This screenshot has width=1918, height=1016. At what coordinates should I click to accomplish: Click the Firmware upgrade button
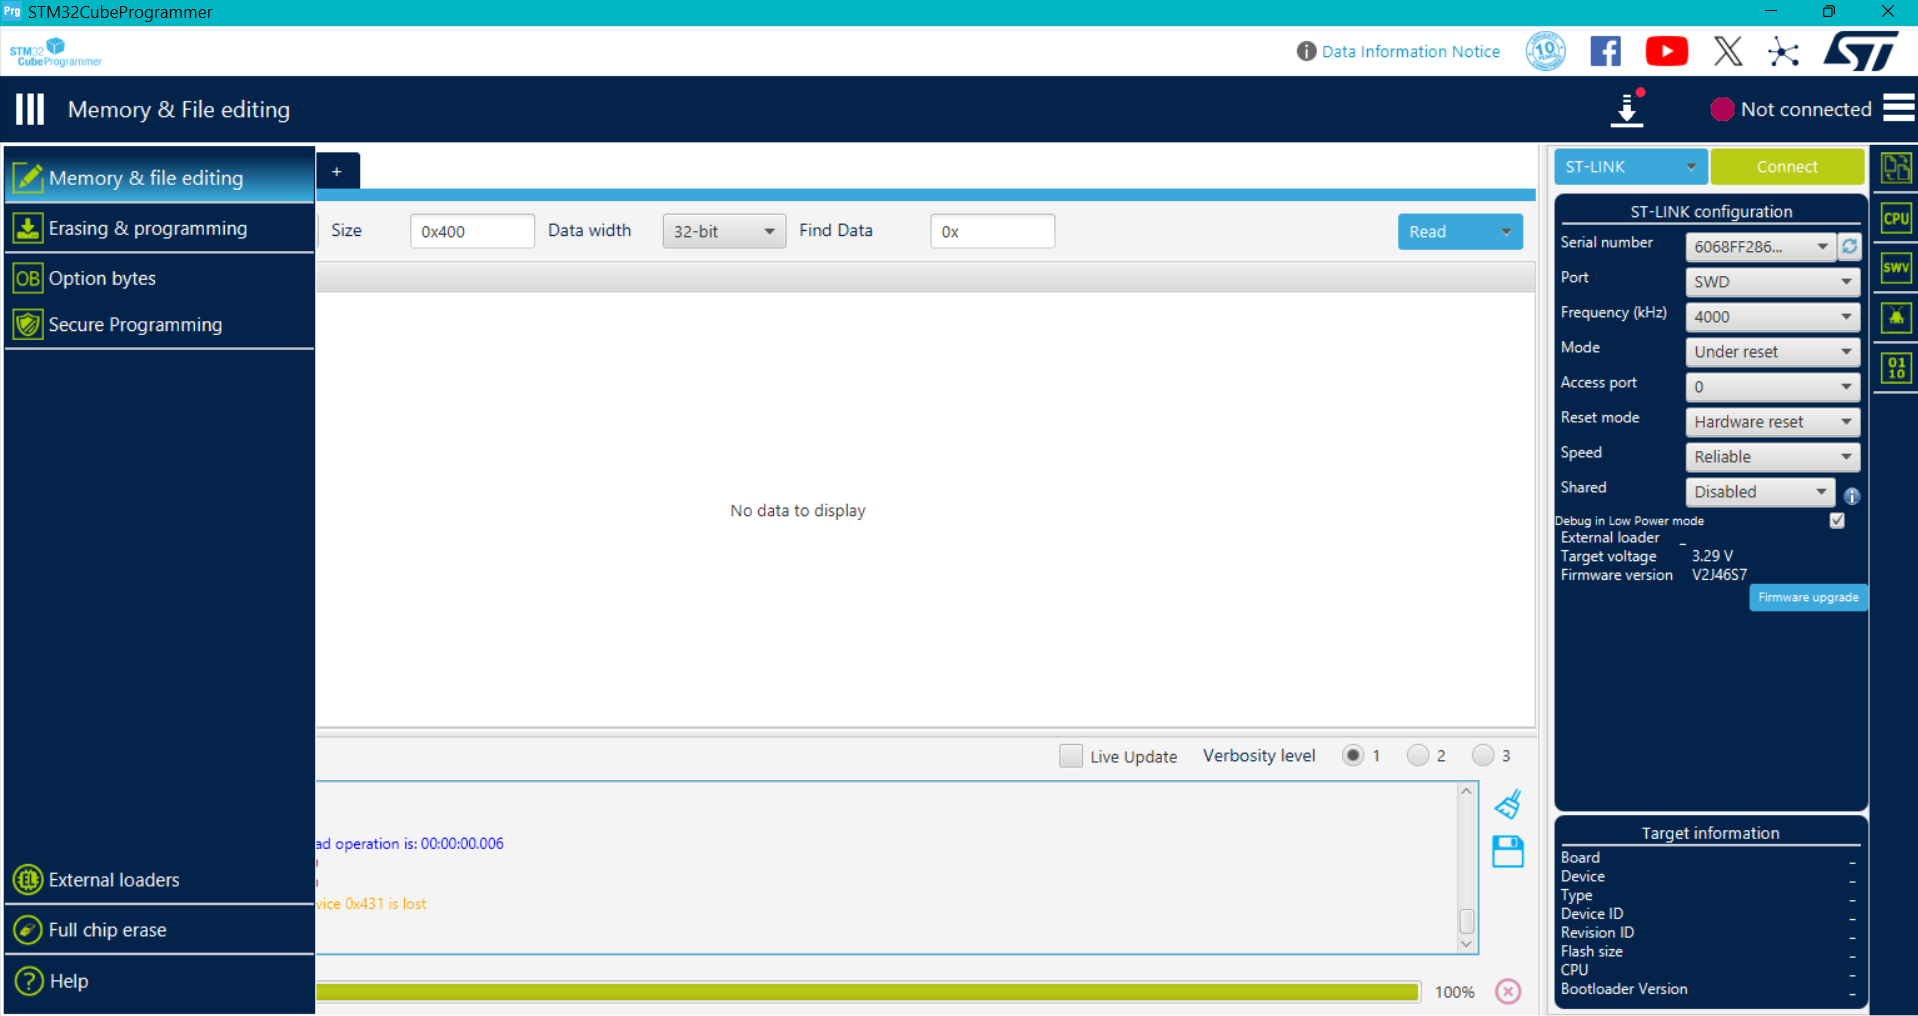(x=1807, y=597)
